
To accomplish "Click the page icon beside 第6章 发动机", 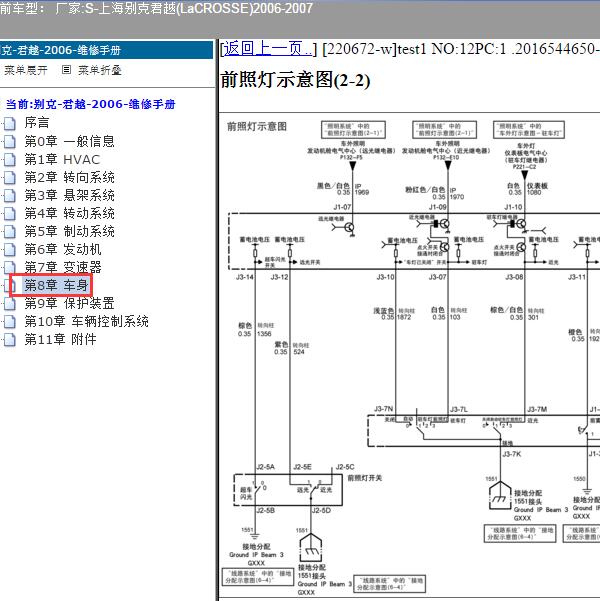I will tap(9, 249).
